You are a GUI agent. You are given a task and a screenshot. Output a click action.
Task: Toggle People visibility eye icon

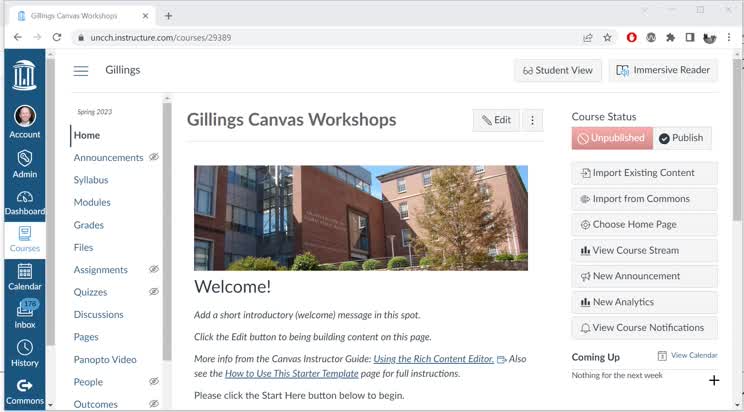pyautogui.click(x=154, y=381)
